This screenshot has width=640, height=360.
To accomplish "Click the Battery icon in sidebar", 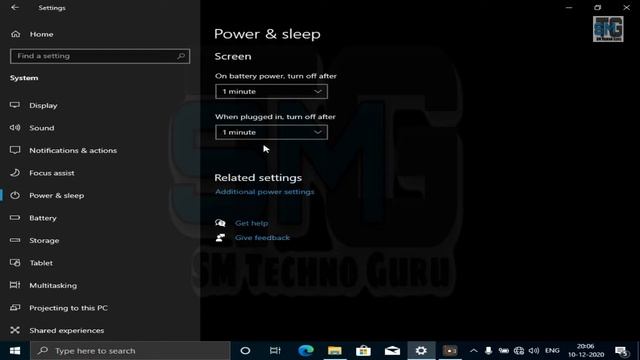I will (x=15, y=218).
